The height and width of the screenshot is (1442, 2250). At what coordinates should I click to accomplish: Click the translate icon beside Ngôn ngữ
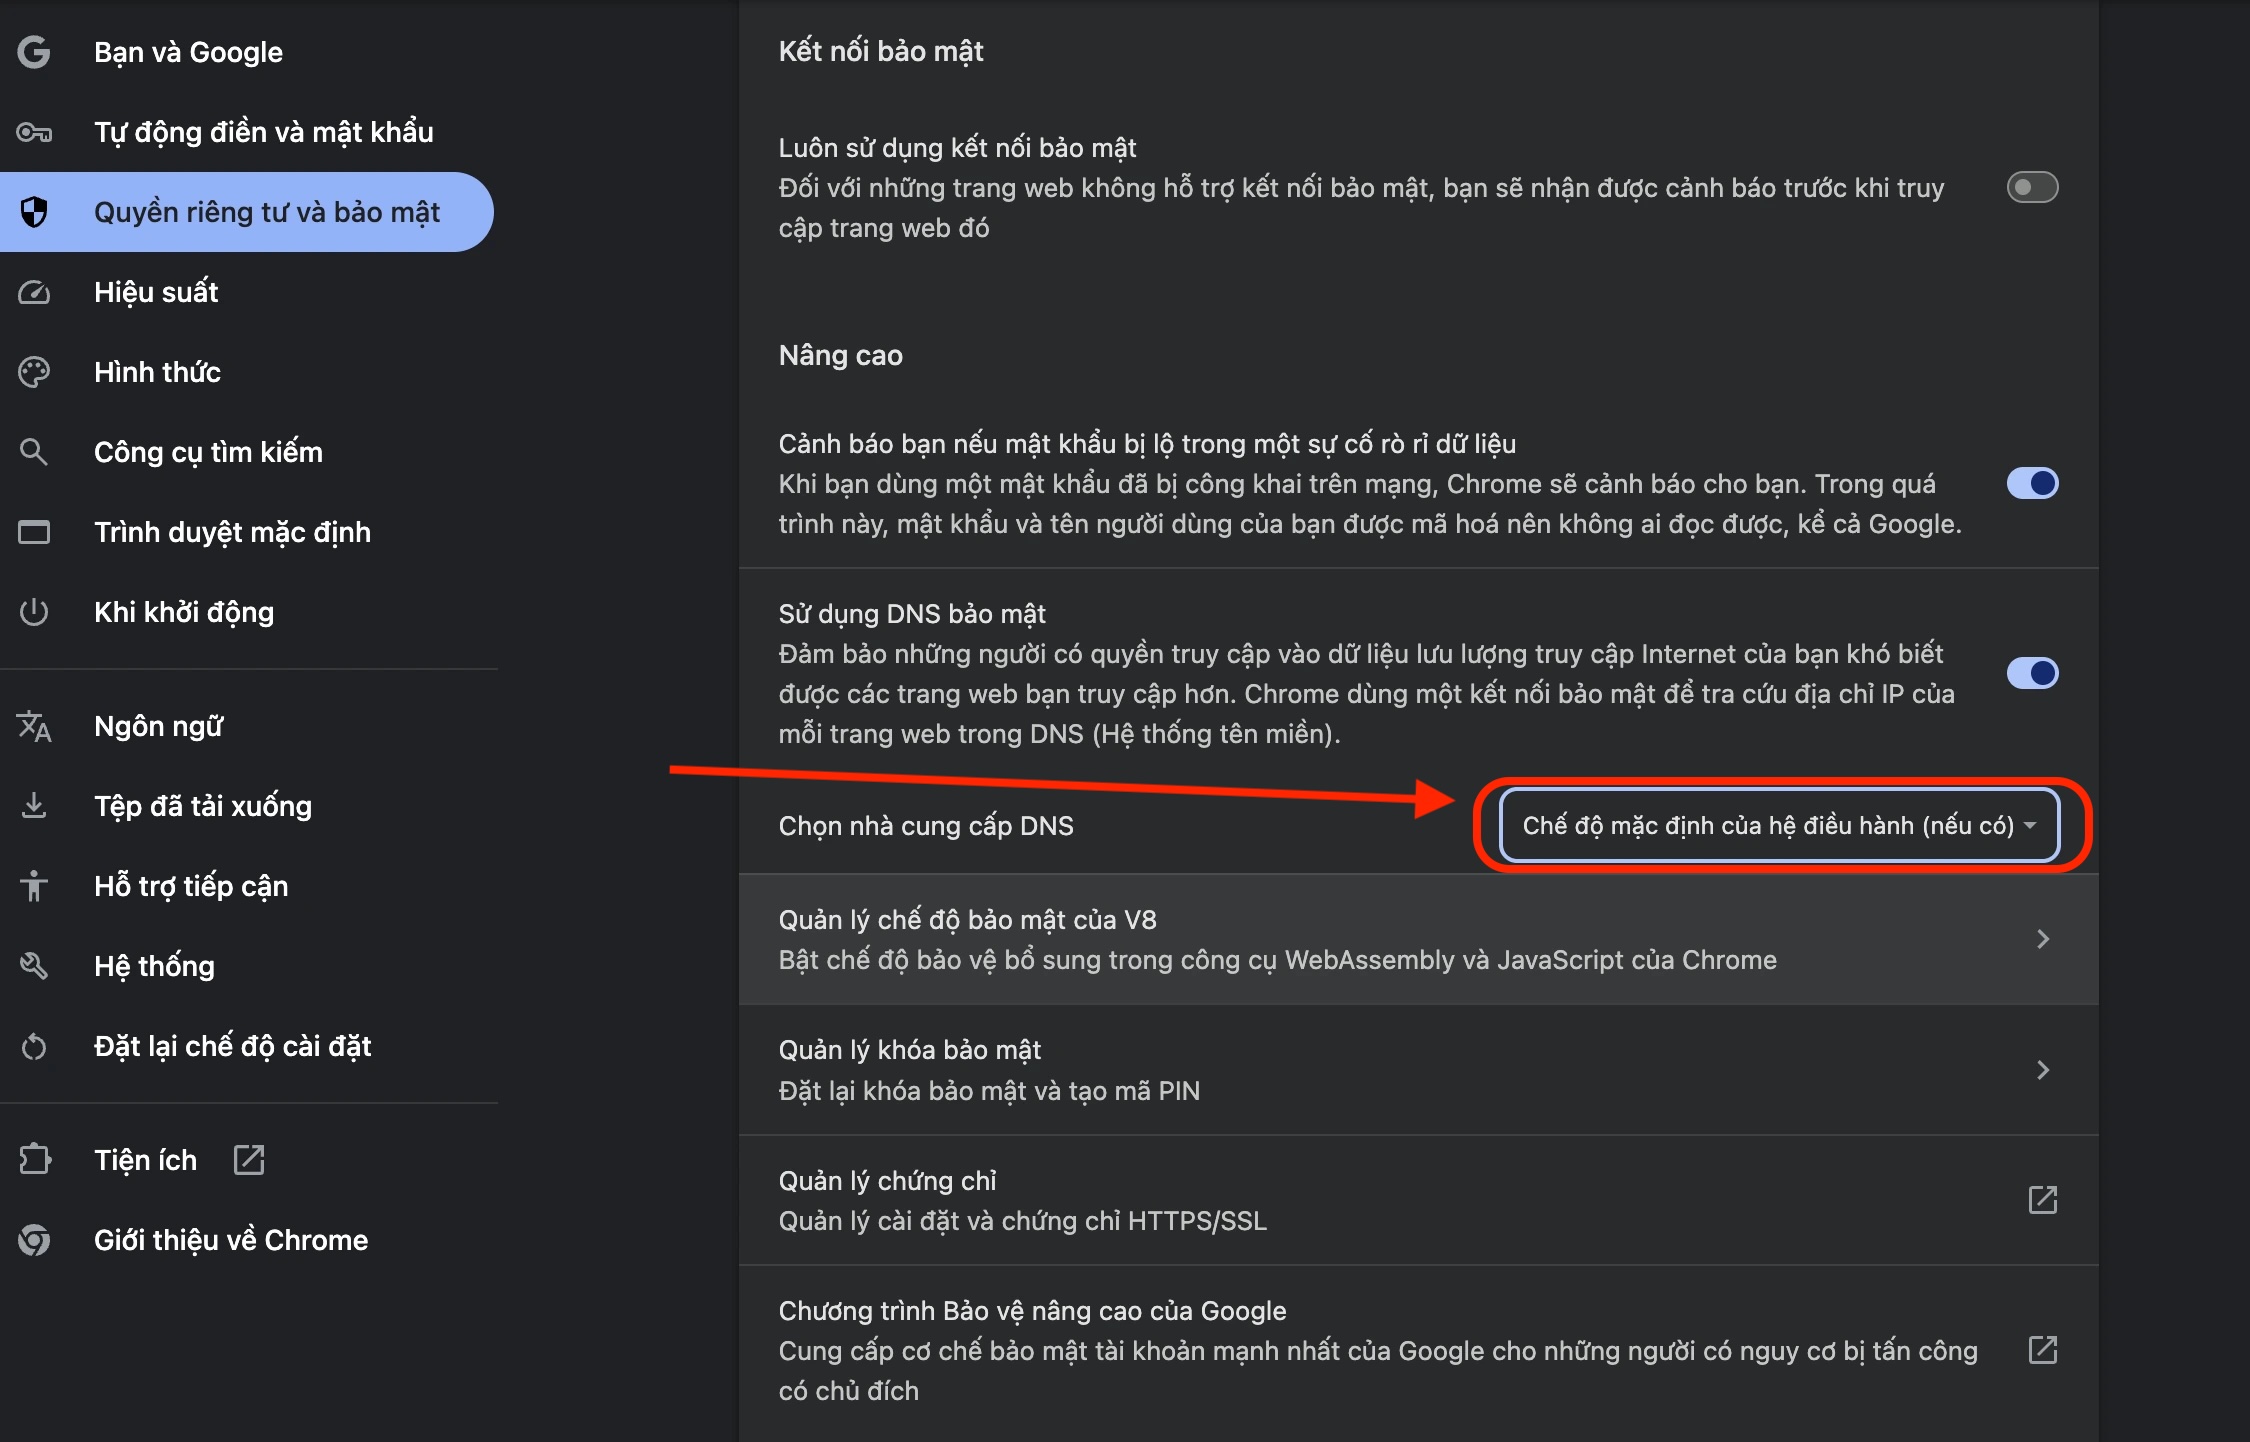(34, 726)
